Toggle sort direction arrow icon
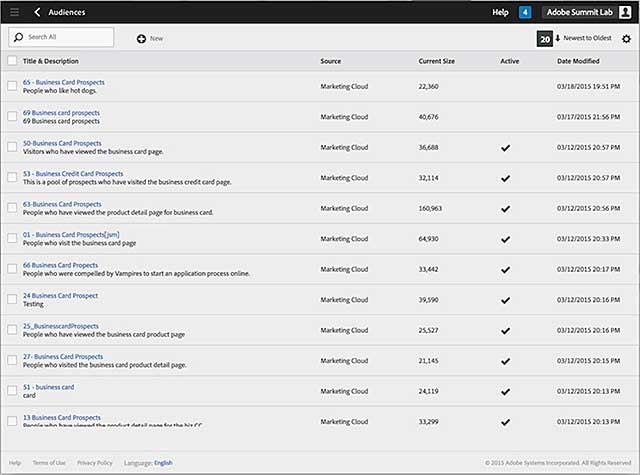Viewport: 640px width, 475px height. click(x=558, y=38)
